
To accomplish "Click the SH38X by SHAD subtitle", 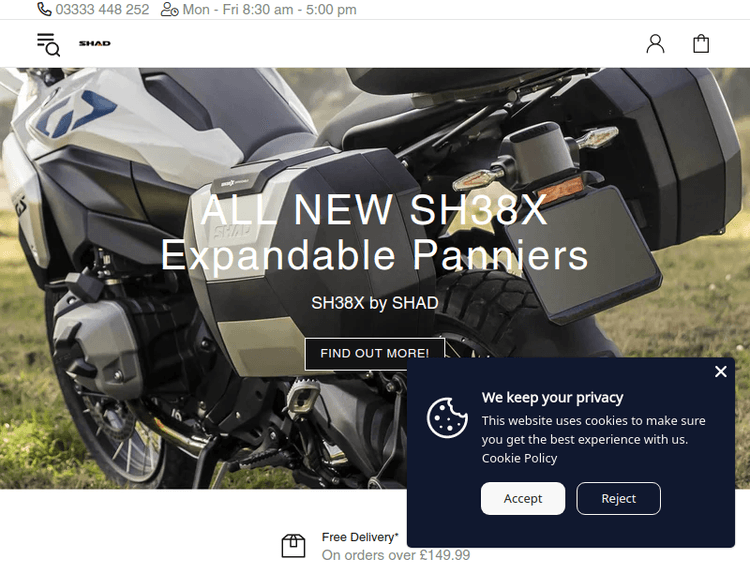I will pyautogui.click(x=375, y=303).
